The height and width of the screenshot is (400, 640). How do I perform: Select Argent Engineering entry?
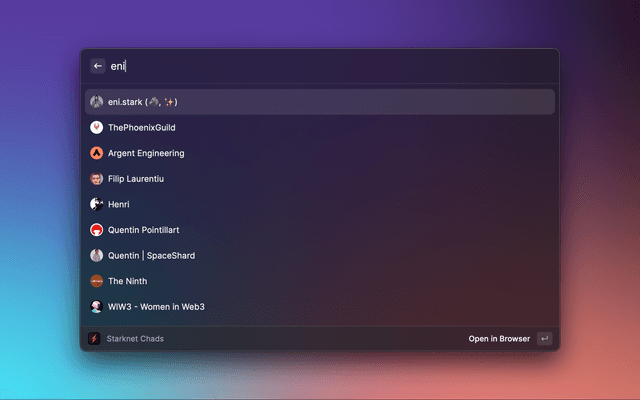tap(320, 153)
